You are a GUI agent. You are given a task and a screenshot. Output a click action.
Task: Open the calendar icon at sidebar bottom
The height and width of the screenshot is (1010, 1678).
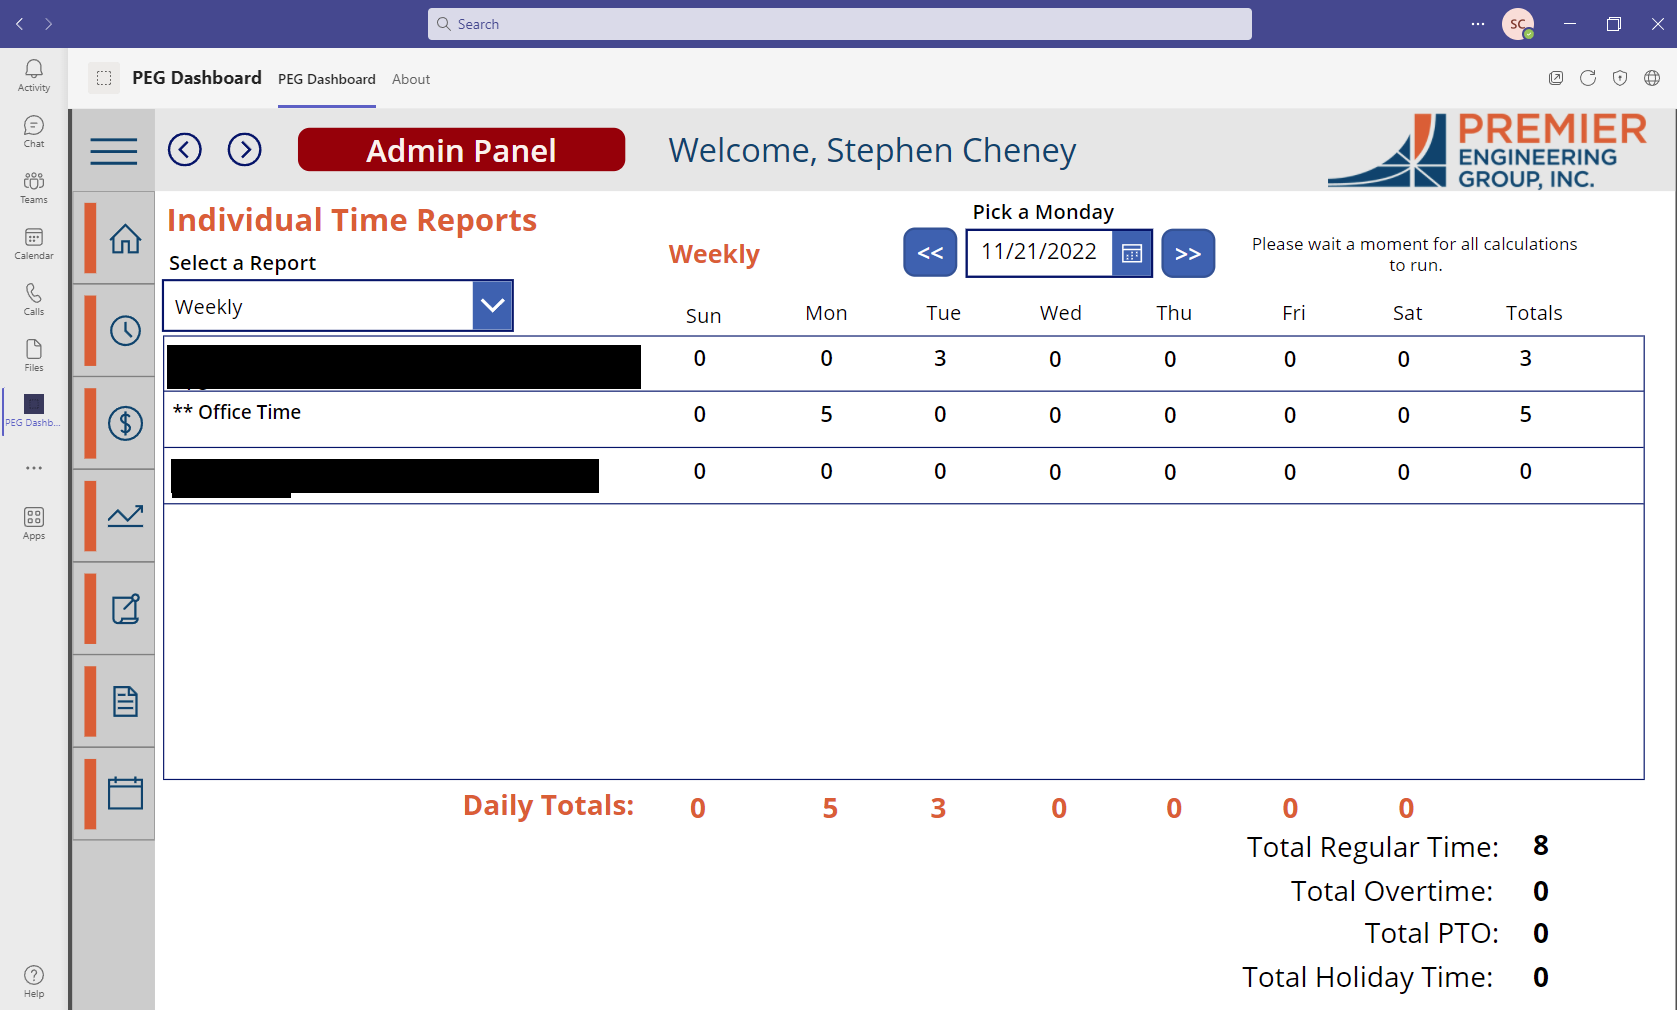coord(126,793)
